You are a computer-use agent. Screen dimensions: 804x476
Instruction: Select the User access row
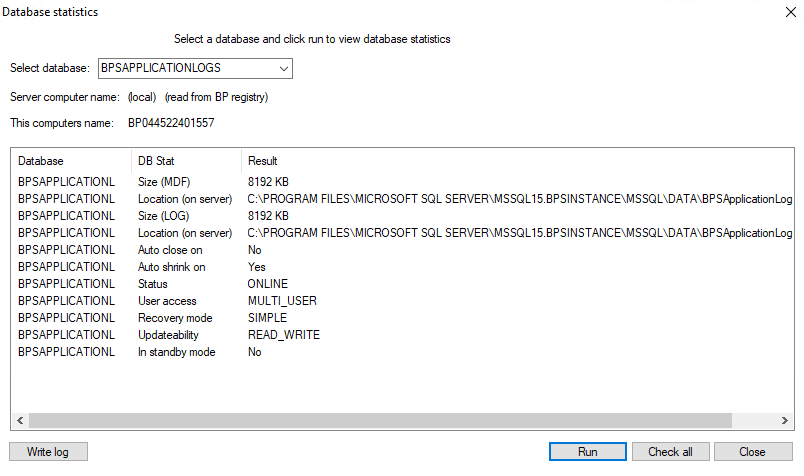(403, 301)
